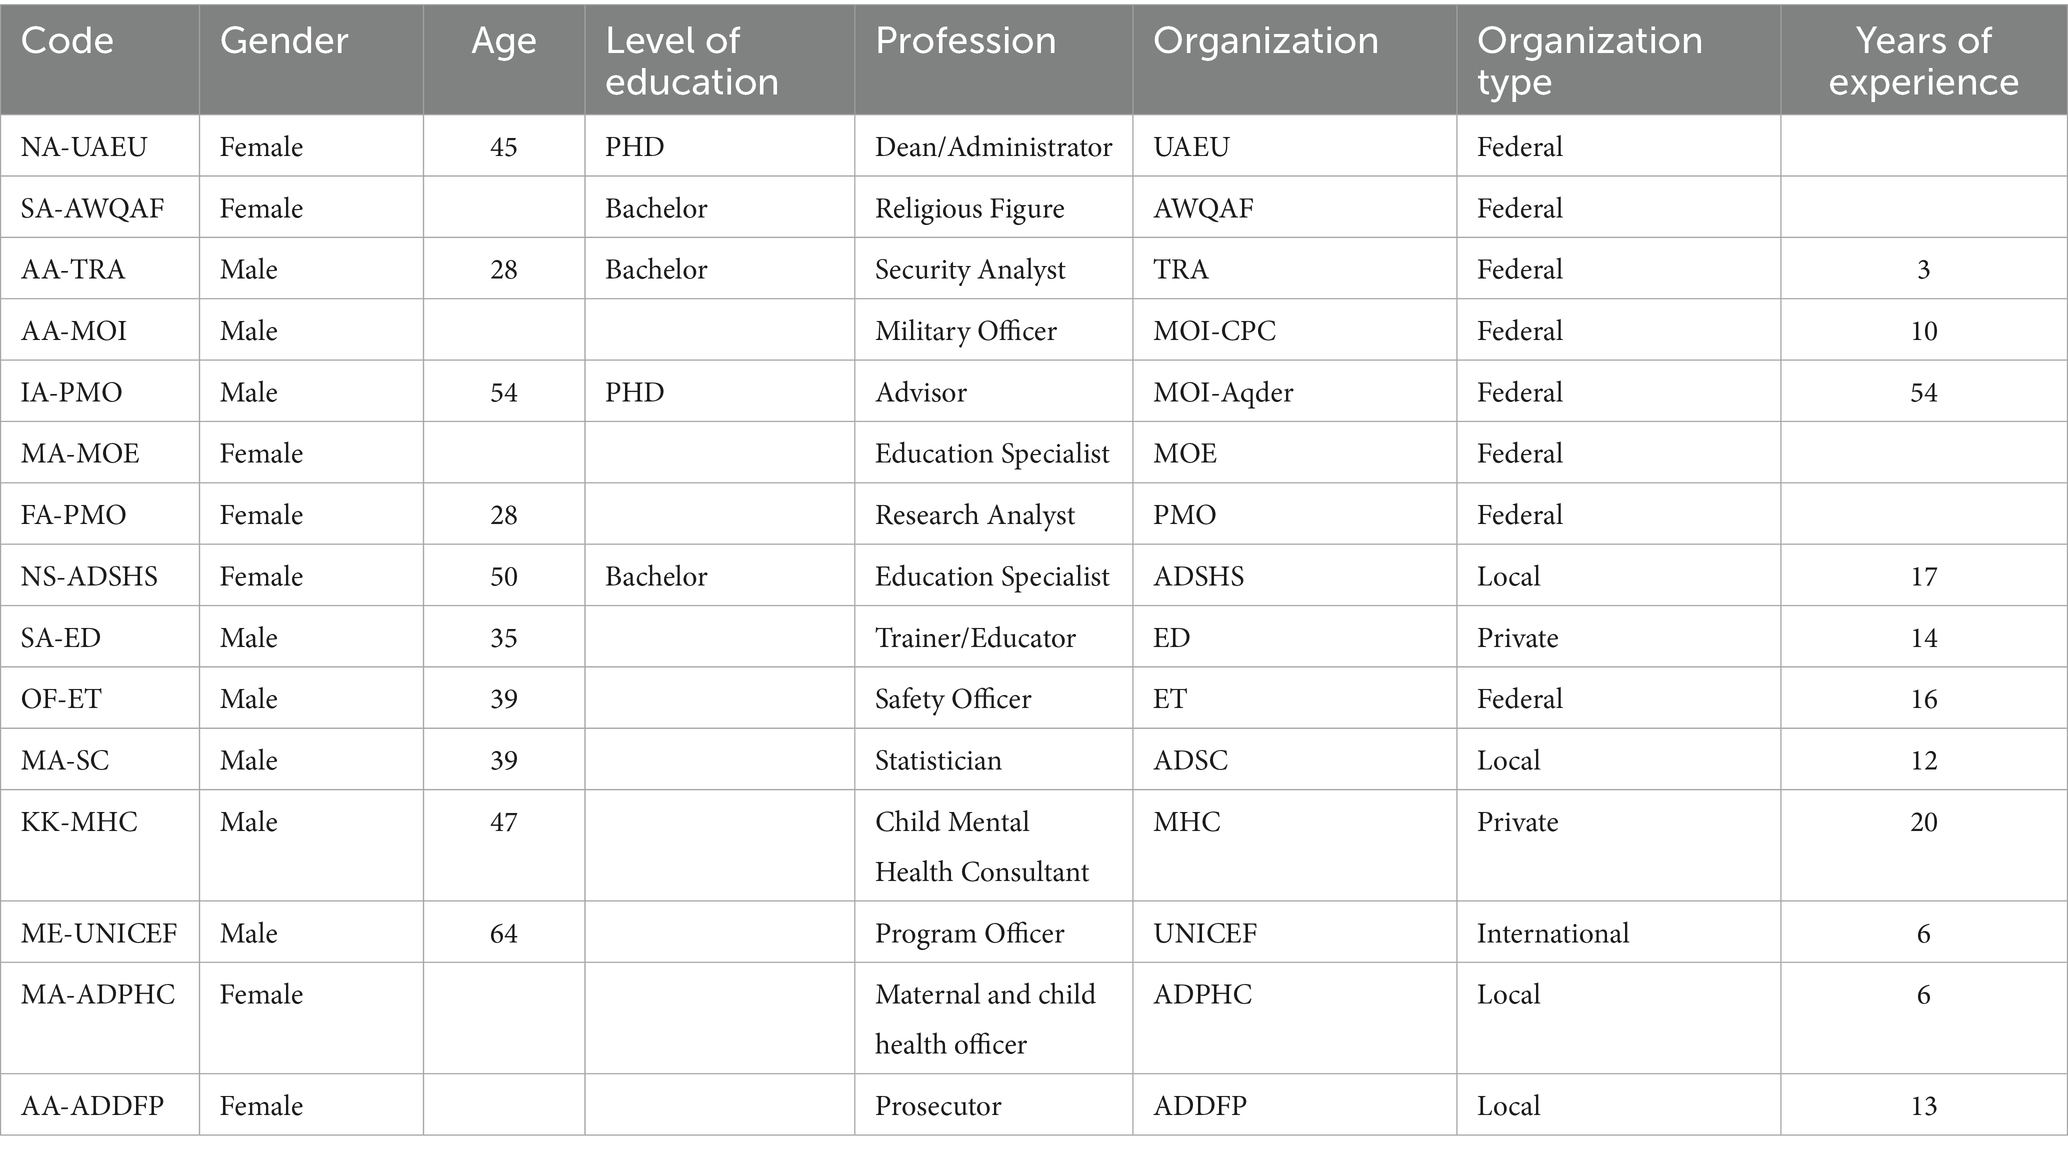Screen dimensions: 2068x1153
Task: Click the Trainer/Educator profession cell
Action: [975, 638]
